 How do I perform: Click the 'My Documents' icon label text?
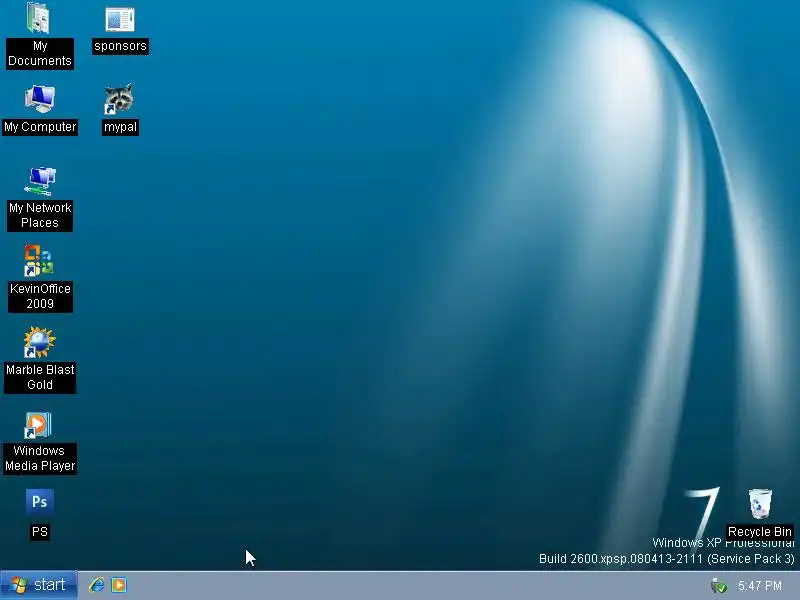pyautogui.click(x=40, y=54)
